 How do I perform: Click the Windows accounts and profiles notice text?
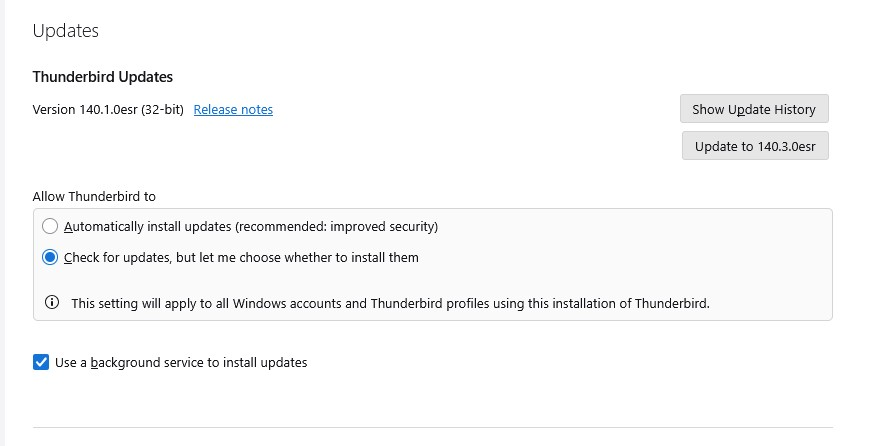coord(390,303)
